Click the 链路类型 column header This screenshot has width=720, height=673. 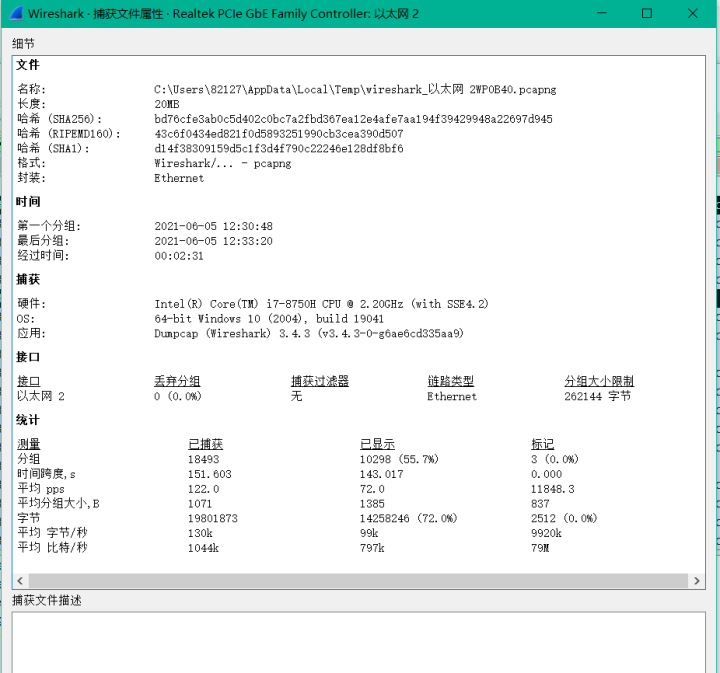pos(450,381)
